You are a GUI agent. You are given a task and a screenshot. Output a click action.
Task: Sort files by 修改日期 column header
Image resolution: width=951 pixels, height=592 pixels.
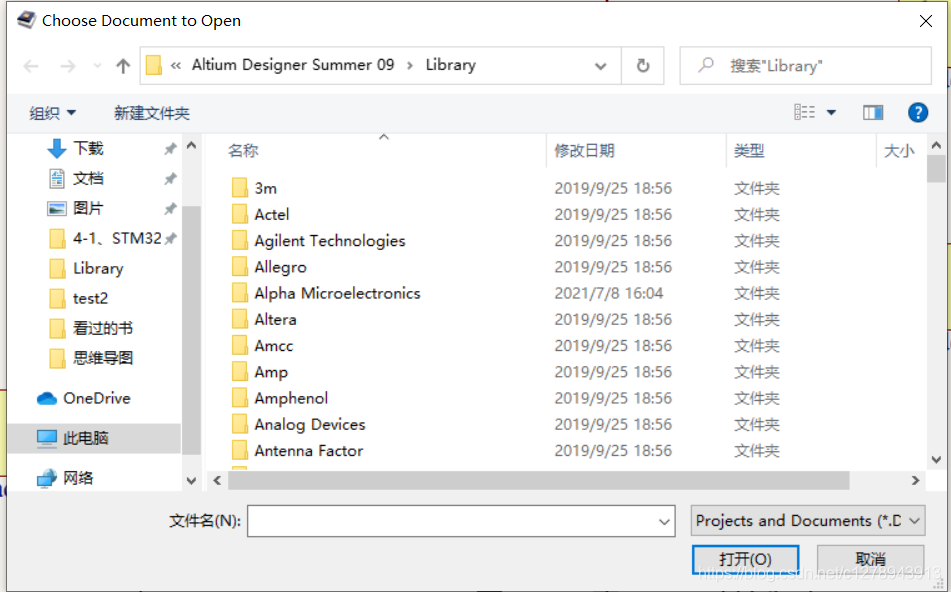pos(584,151)
